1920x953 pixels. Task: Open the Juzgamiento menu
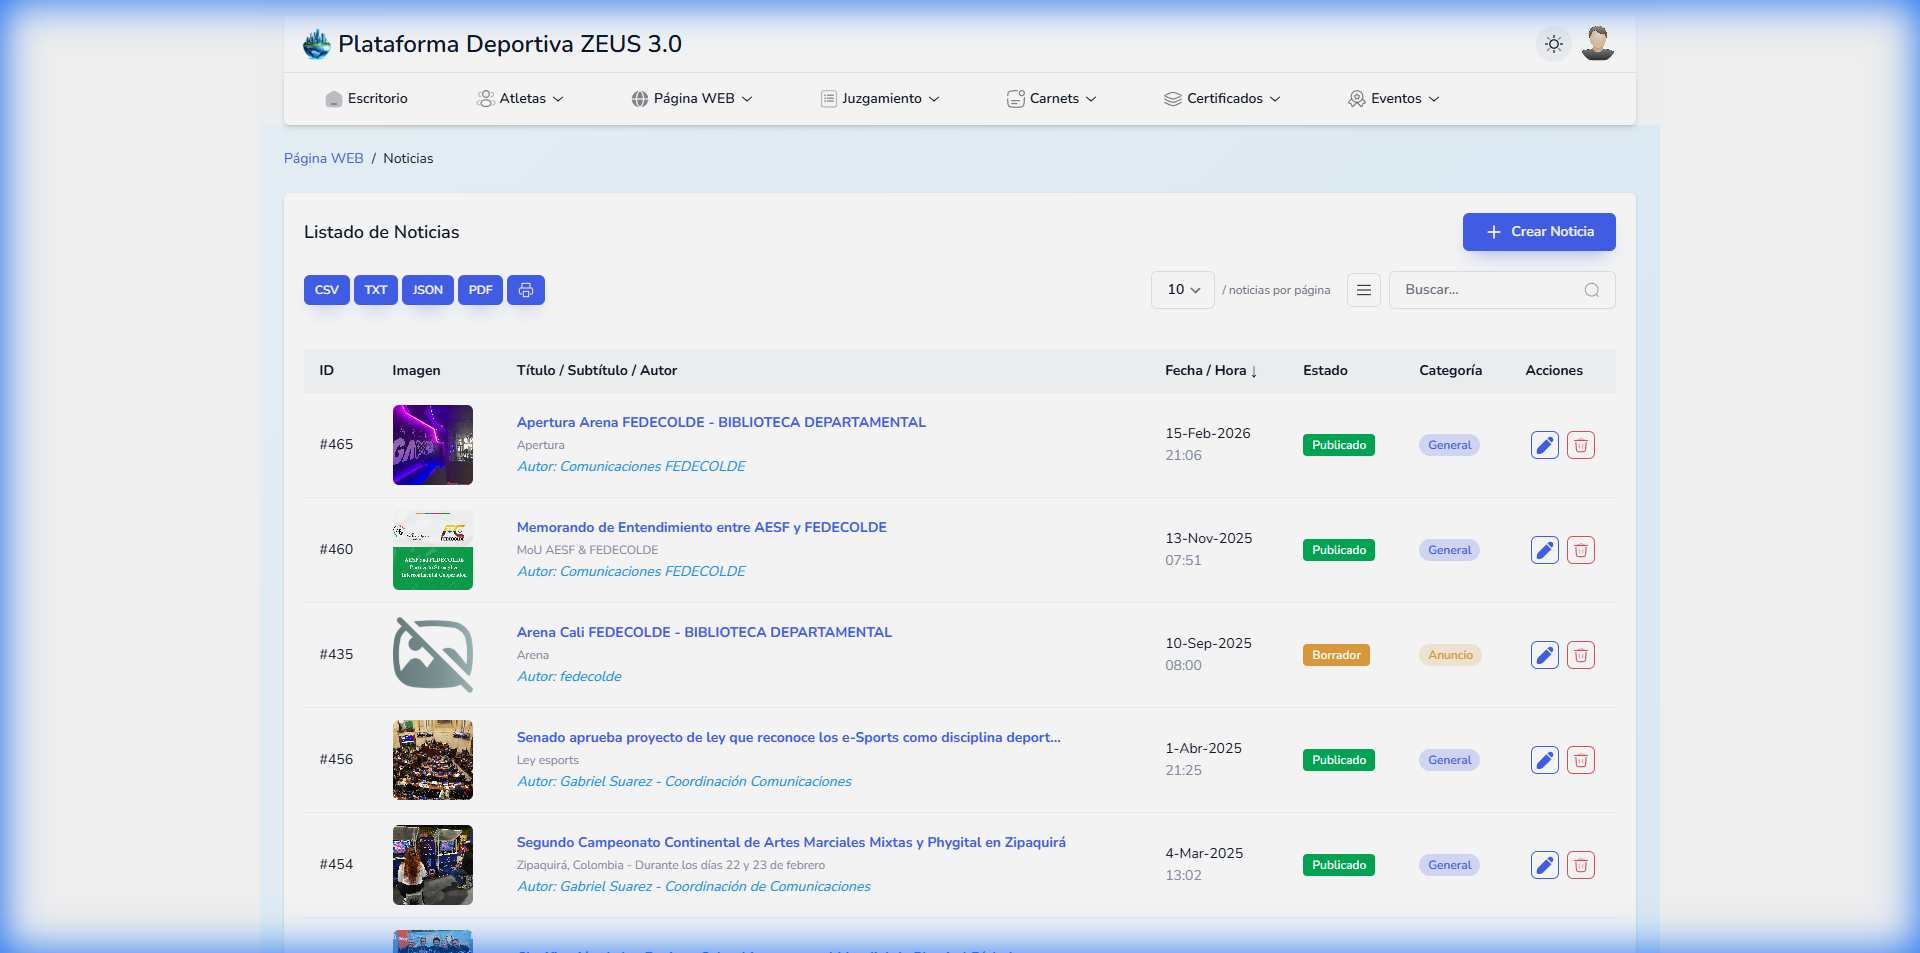880,99
